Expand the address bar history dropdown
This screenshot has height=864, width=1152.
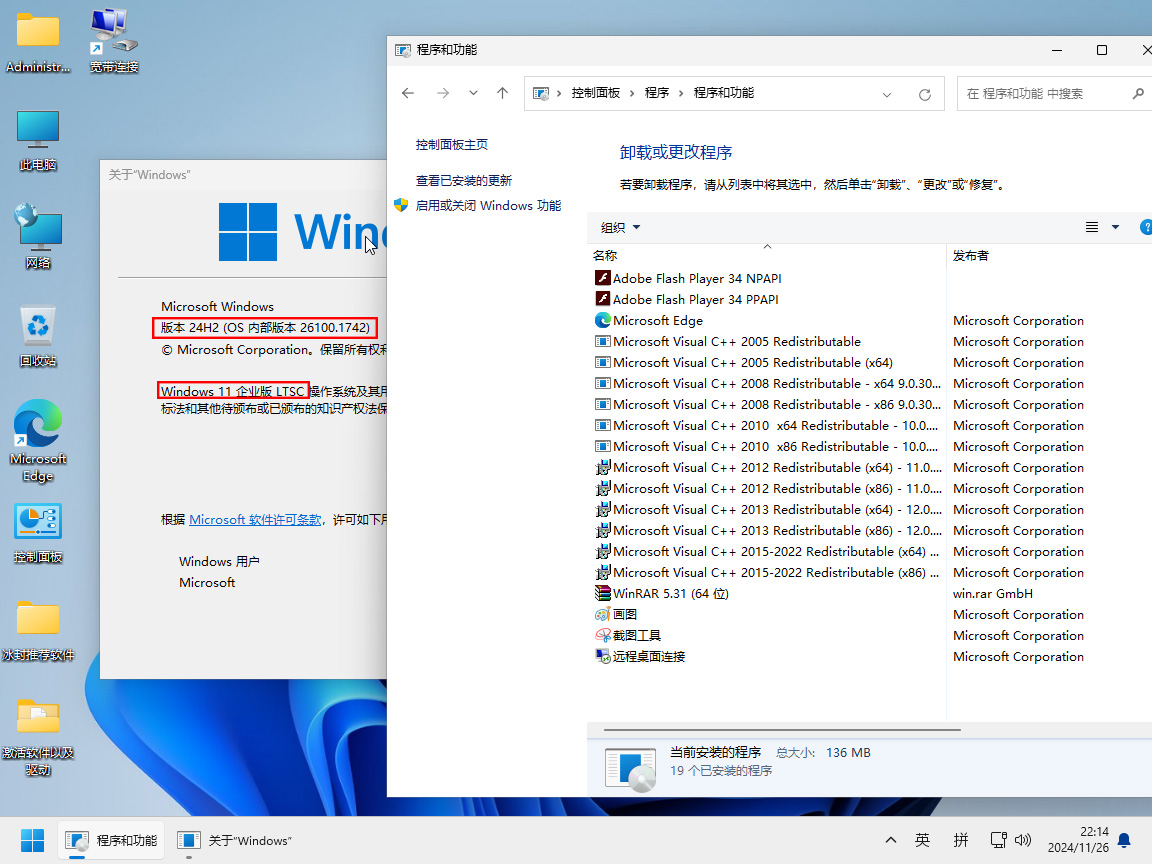(887, 94)
